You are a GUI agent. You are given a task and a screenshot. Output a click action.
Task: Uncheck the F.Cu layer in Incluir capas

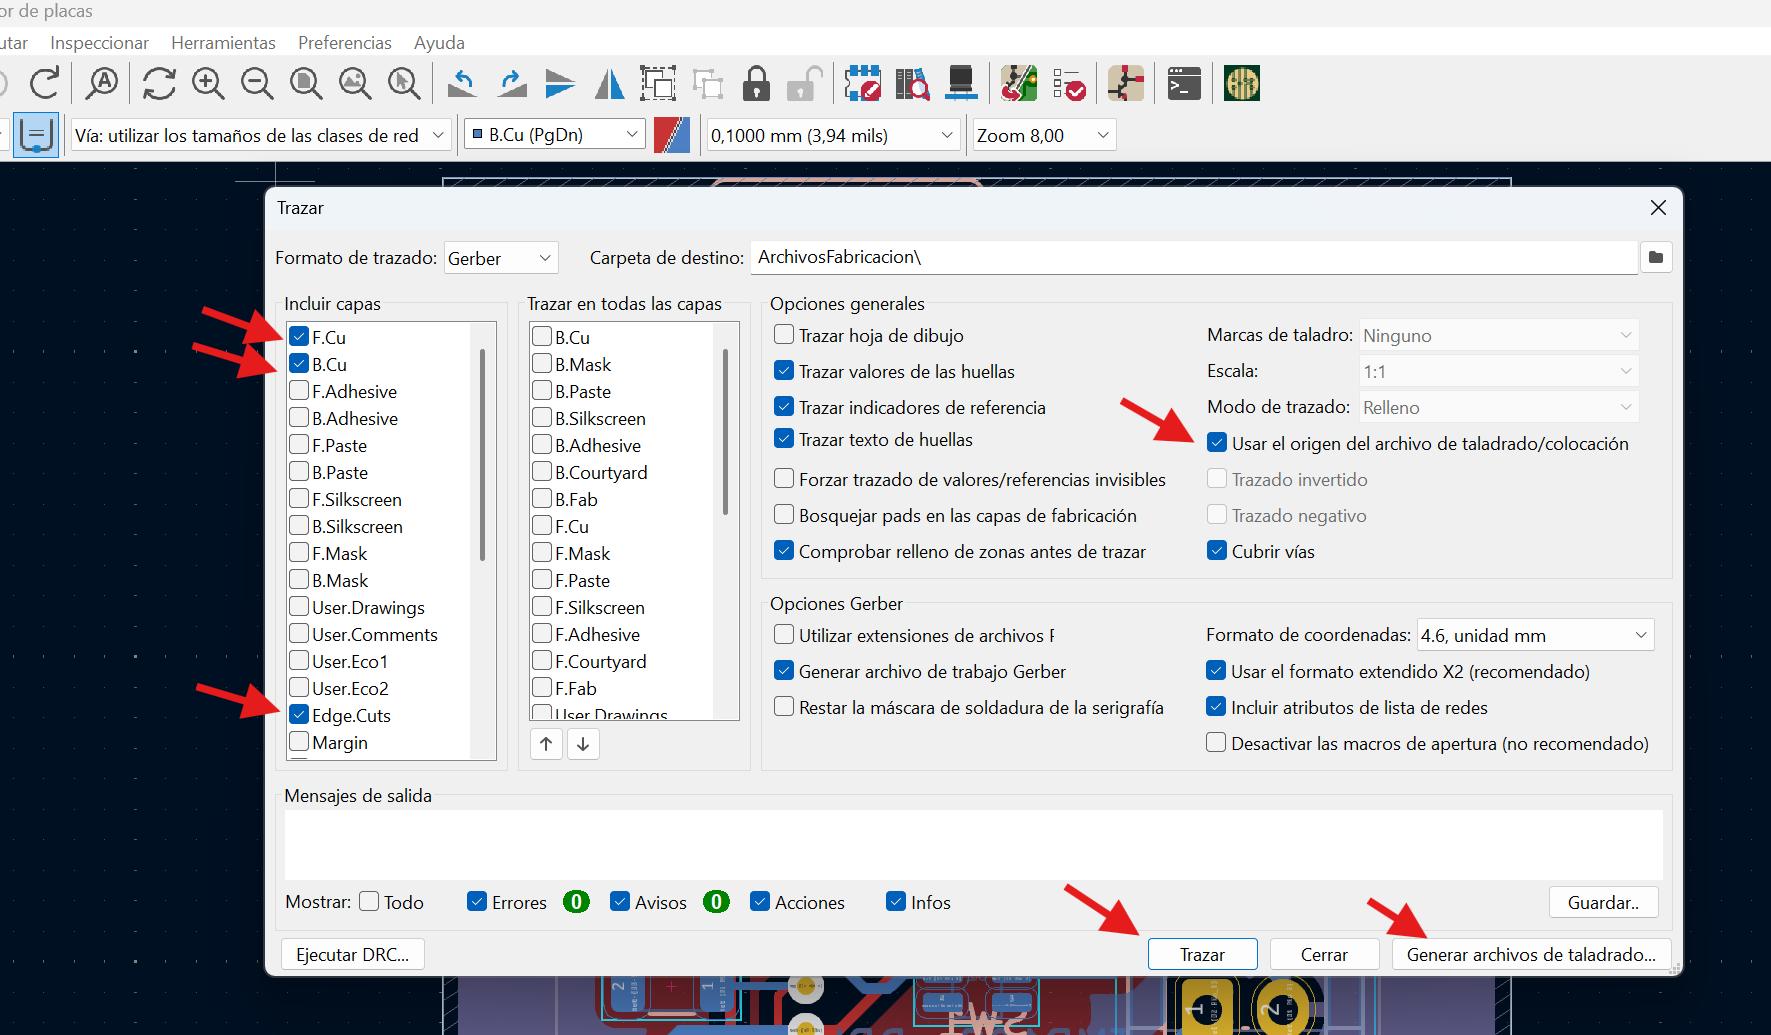coord(299,337)
